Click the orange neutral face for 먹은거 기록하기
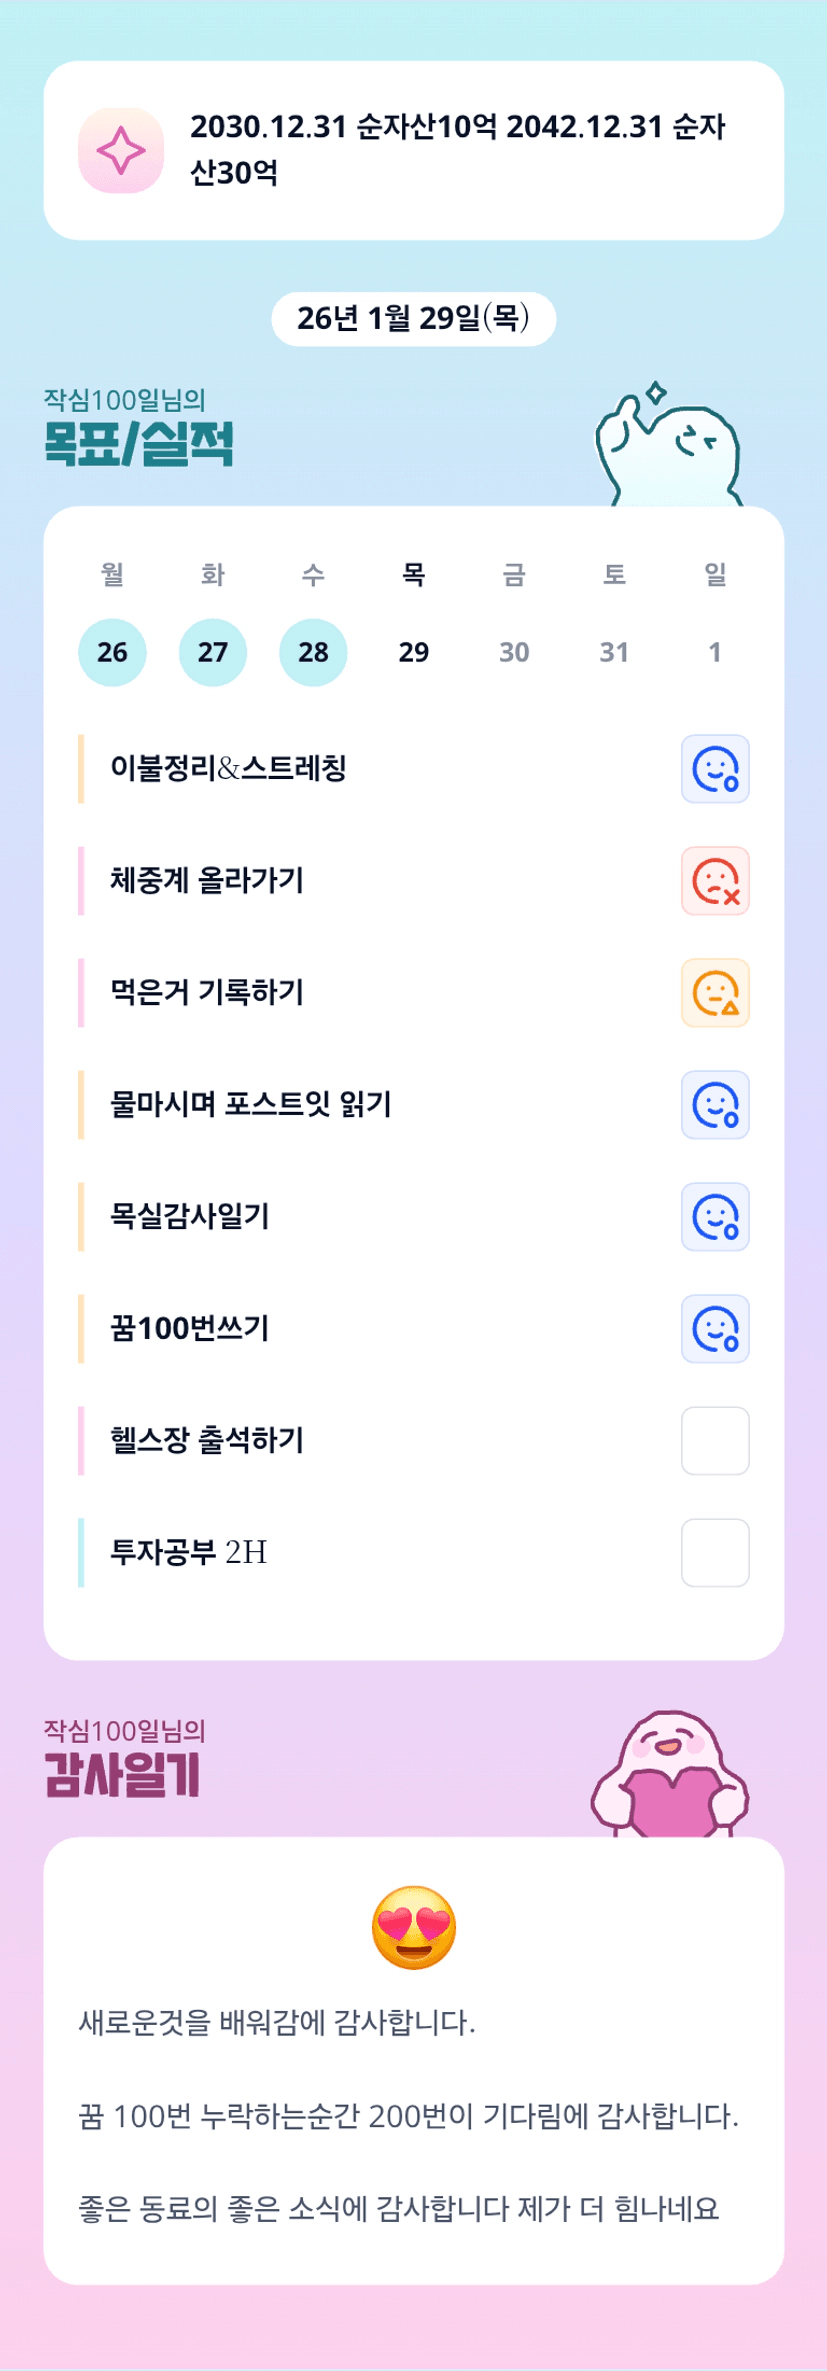The width and height of the screenshot is (827, 2371). click(x=715, y=993)
